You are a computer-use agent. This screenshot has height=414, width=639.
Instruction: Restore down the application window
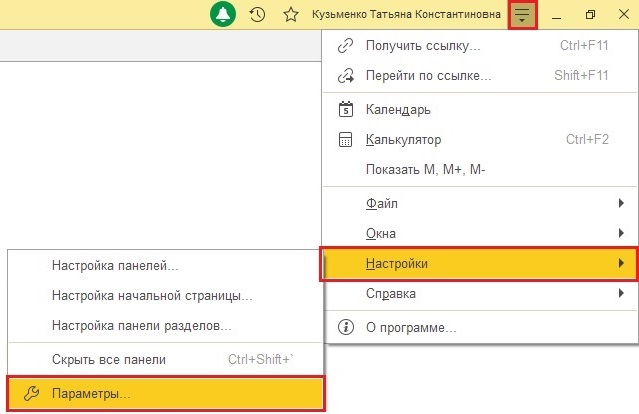tap(590, 15)
